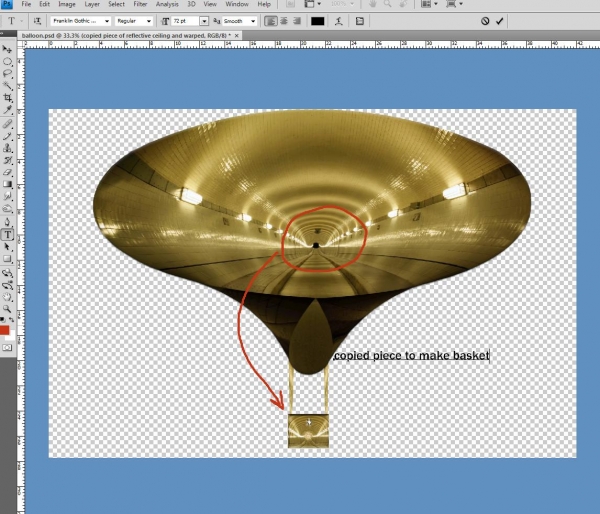Select the Pen tool
Screen dimensions: 600x514
tap(7, 222)
